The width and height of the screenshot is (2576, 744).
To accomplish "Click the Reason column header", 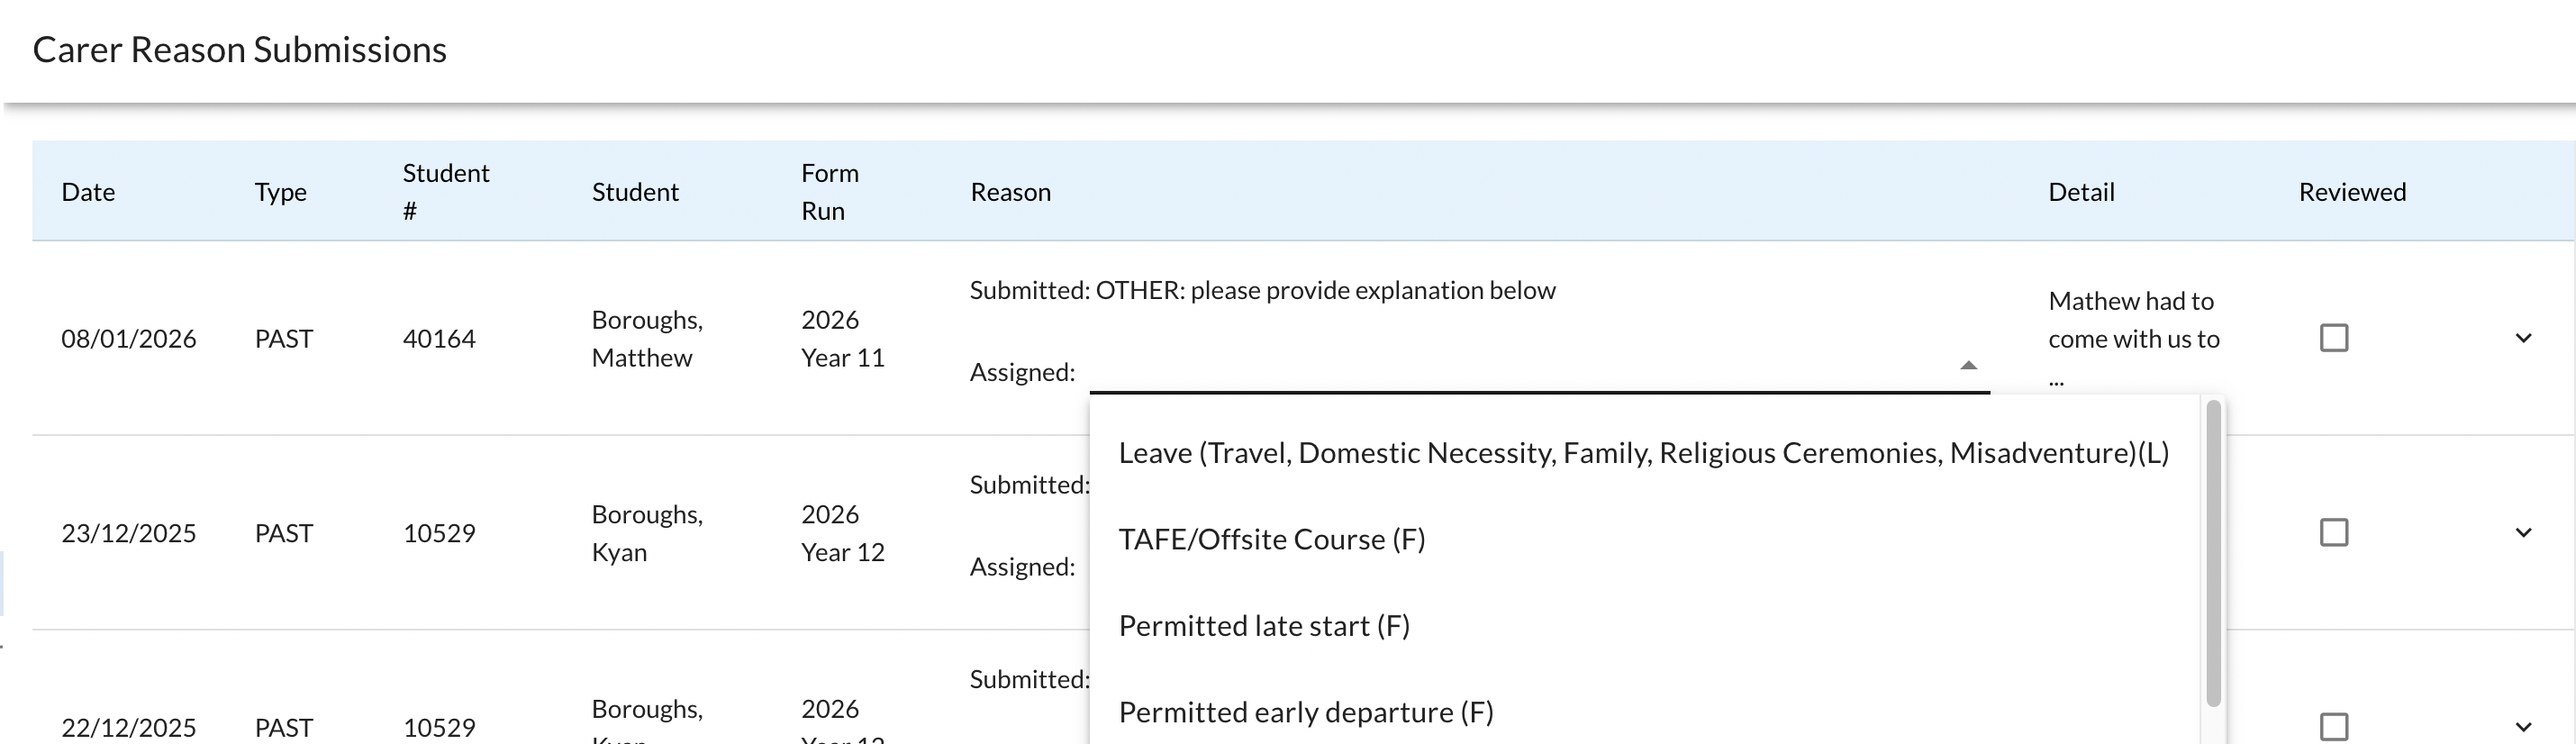I will [1010, 192].
